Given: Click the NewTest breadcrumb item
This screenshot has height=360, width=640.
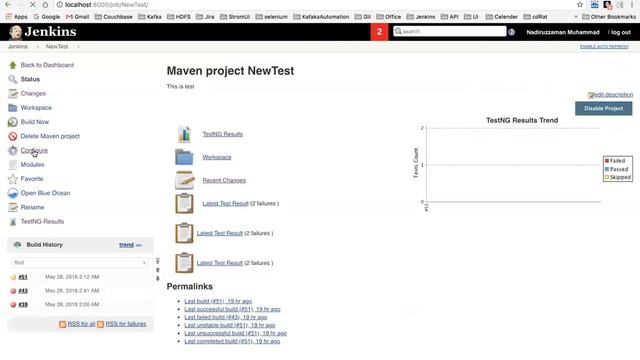Looking at the screenshot, I should (x=57, y=47).
